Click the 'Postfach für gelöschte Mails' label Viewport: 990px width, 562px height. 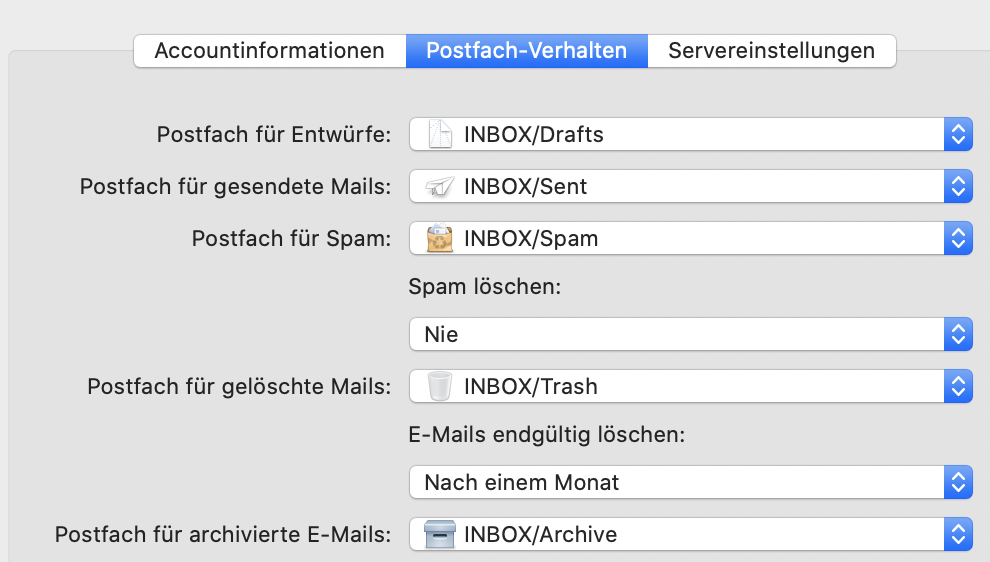[x=239, y=386]
